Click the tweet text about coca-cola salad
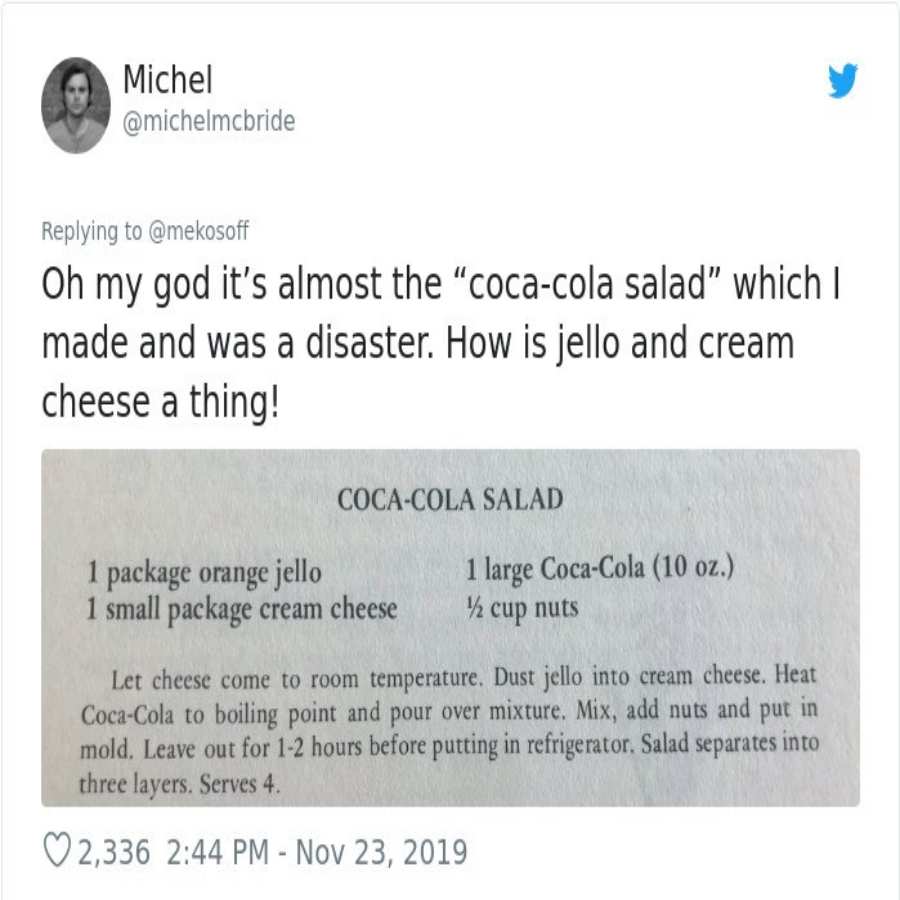 [x=441, y=342]
